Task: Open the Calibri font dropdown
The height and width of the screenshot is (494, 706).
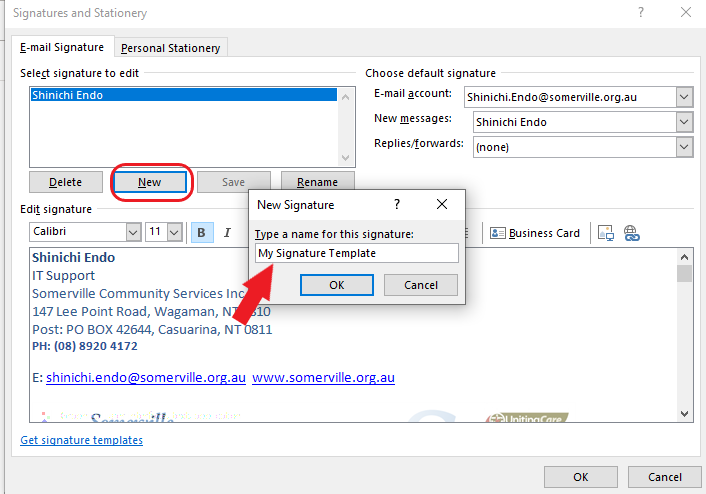Action: tap(133, 232)
